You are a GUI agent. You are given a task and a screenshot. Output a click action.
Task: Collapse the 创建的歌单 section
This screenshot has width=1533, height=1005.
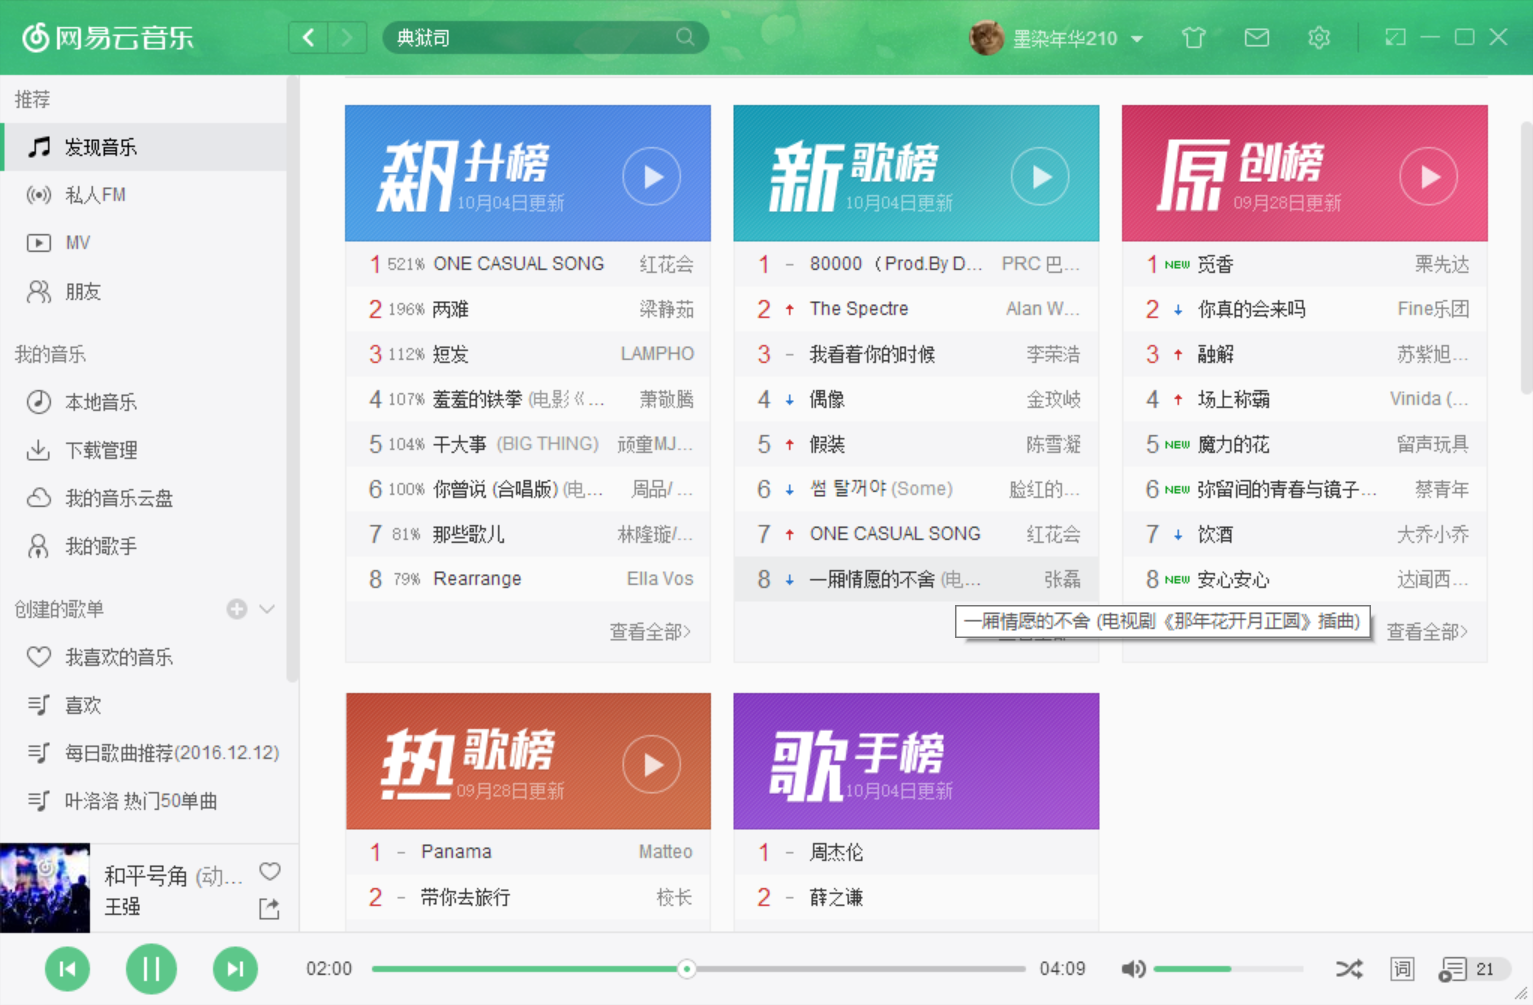267,609
